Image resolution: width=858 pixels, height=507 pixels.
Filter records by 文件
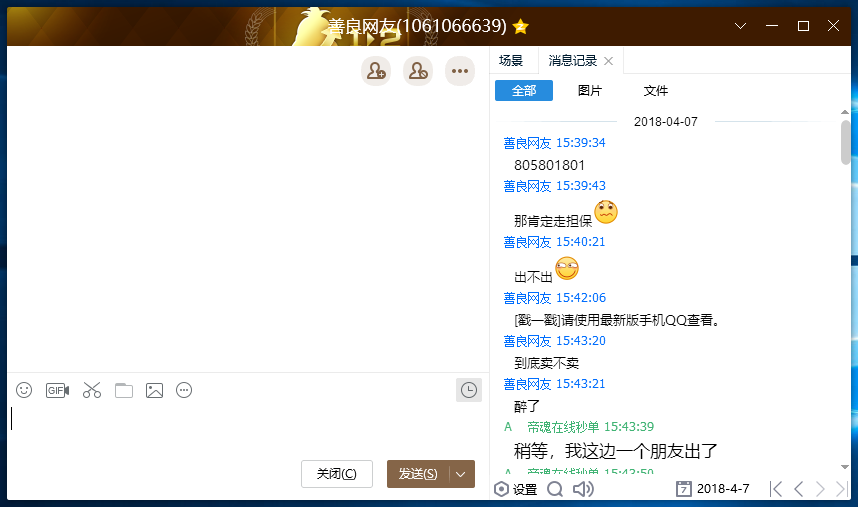(656, 91)
